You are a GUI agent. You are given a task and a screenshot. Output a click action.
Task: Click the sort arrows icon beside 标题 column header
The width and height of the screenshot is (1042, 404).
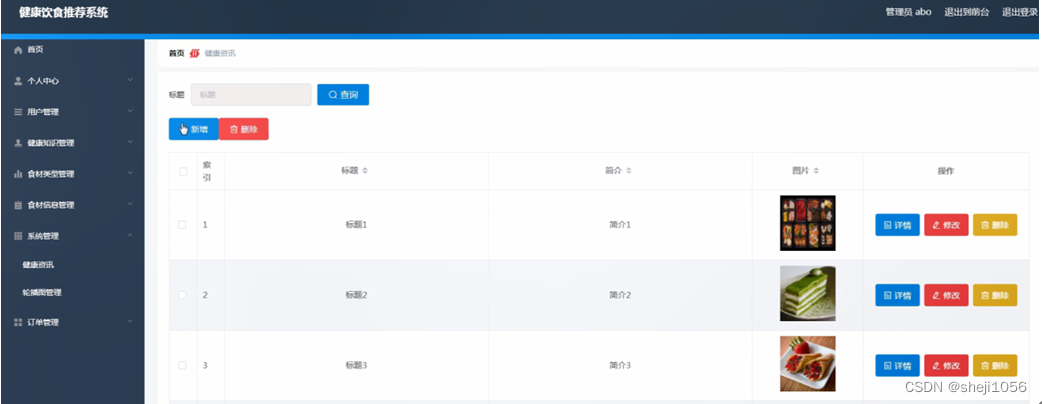pyautogui.click(x=365, y=171)
